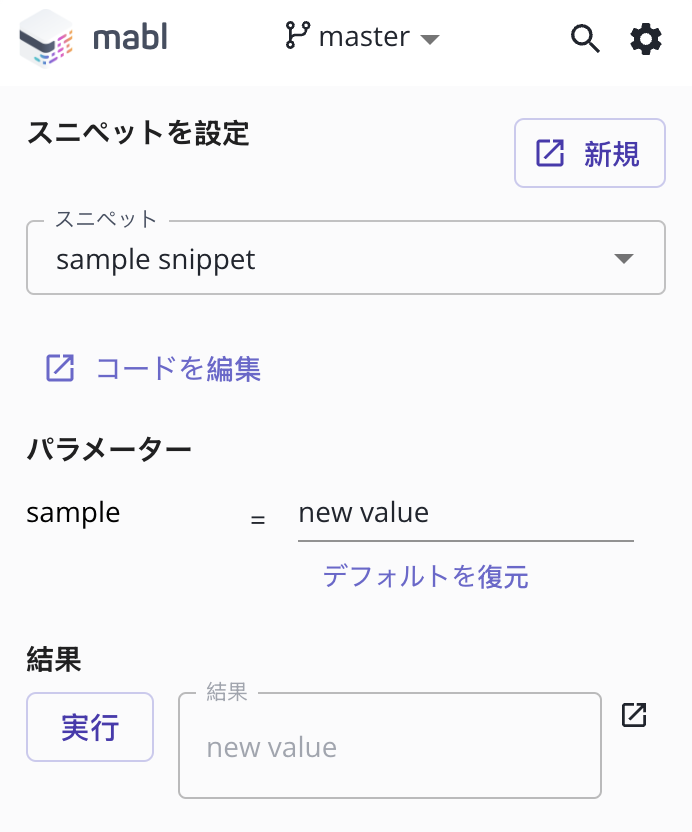The height and width of the screenshot is (832, 692).
Task: Open the スニペット sample snippet dropdown
Action: coord(346,258)
